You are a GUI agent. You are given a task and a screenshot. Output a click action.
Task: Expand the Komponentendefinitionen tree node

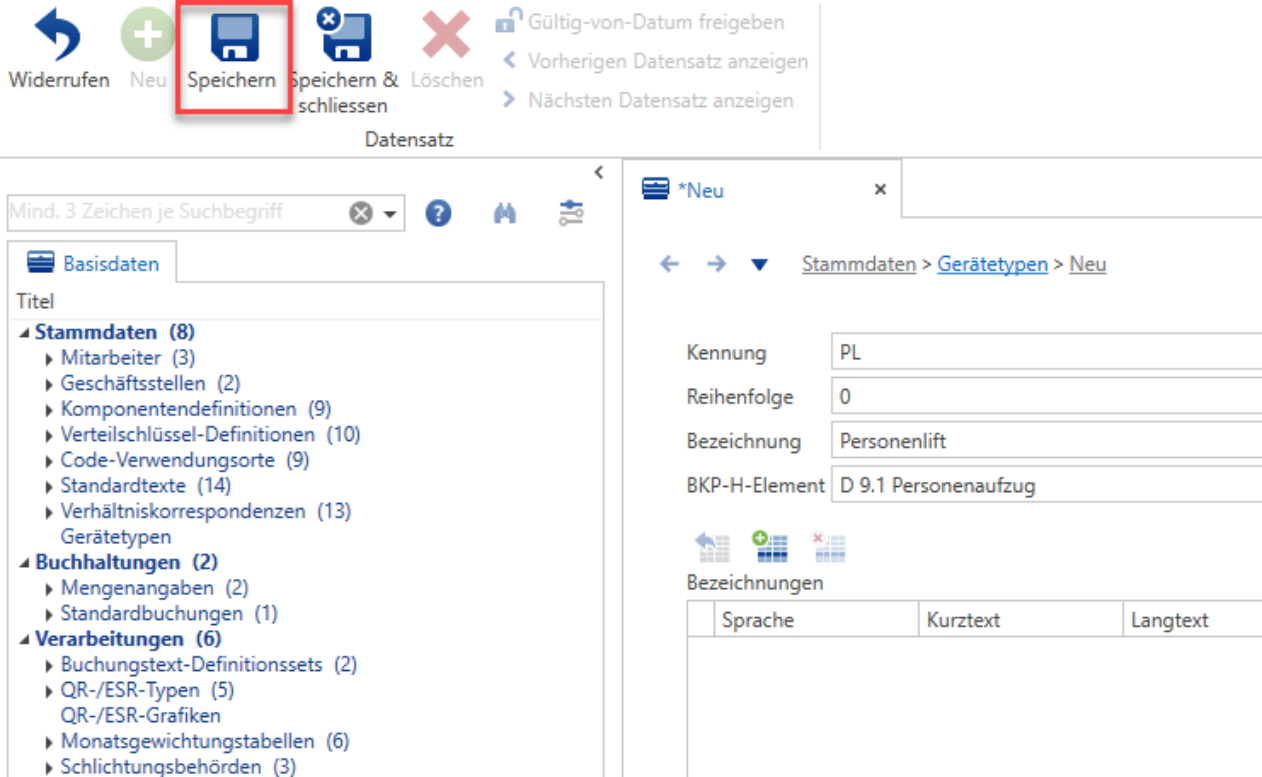point(49,410)
